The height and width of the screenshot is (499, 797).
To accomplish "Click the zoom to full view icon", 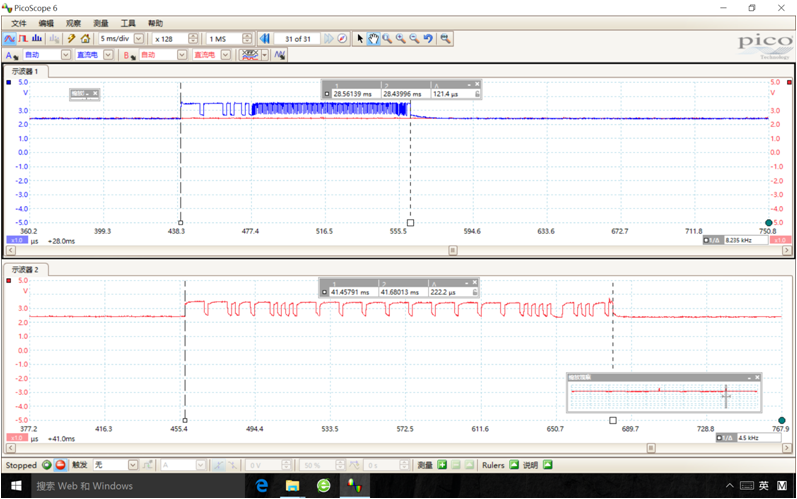I will tap(445, 39).
